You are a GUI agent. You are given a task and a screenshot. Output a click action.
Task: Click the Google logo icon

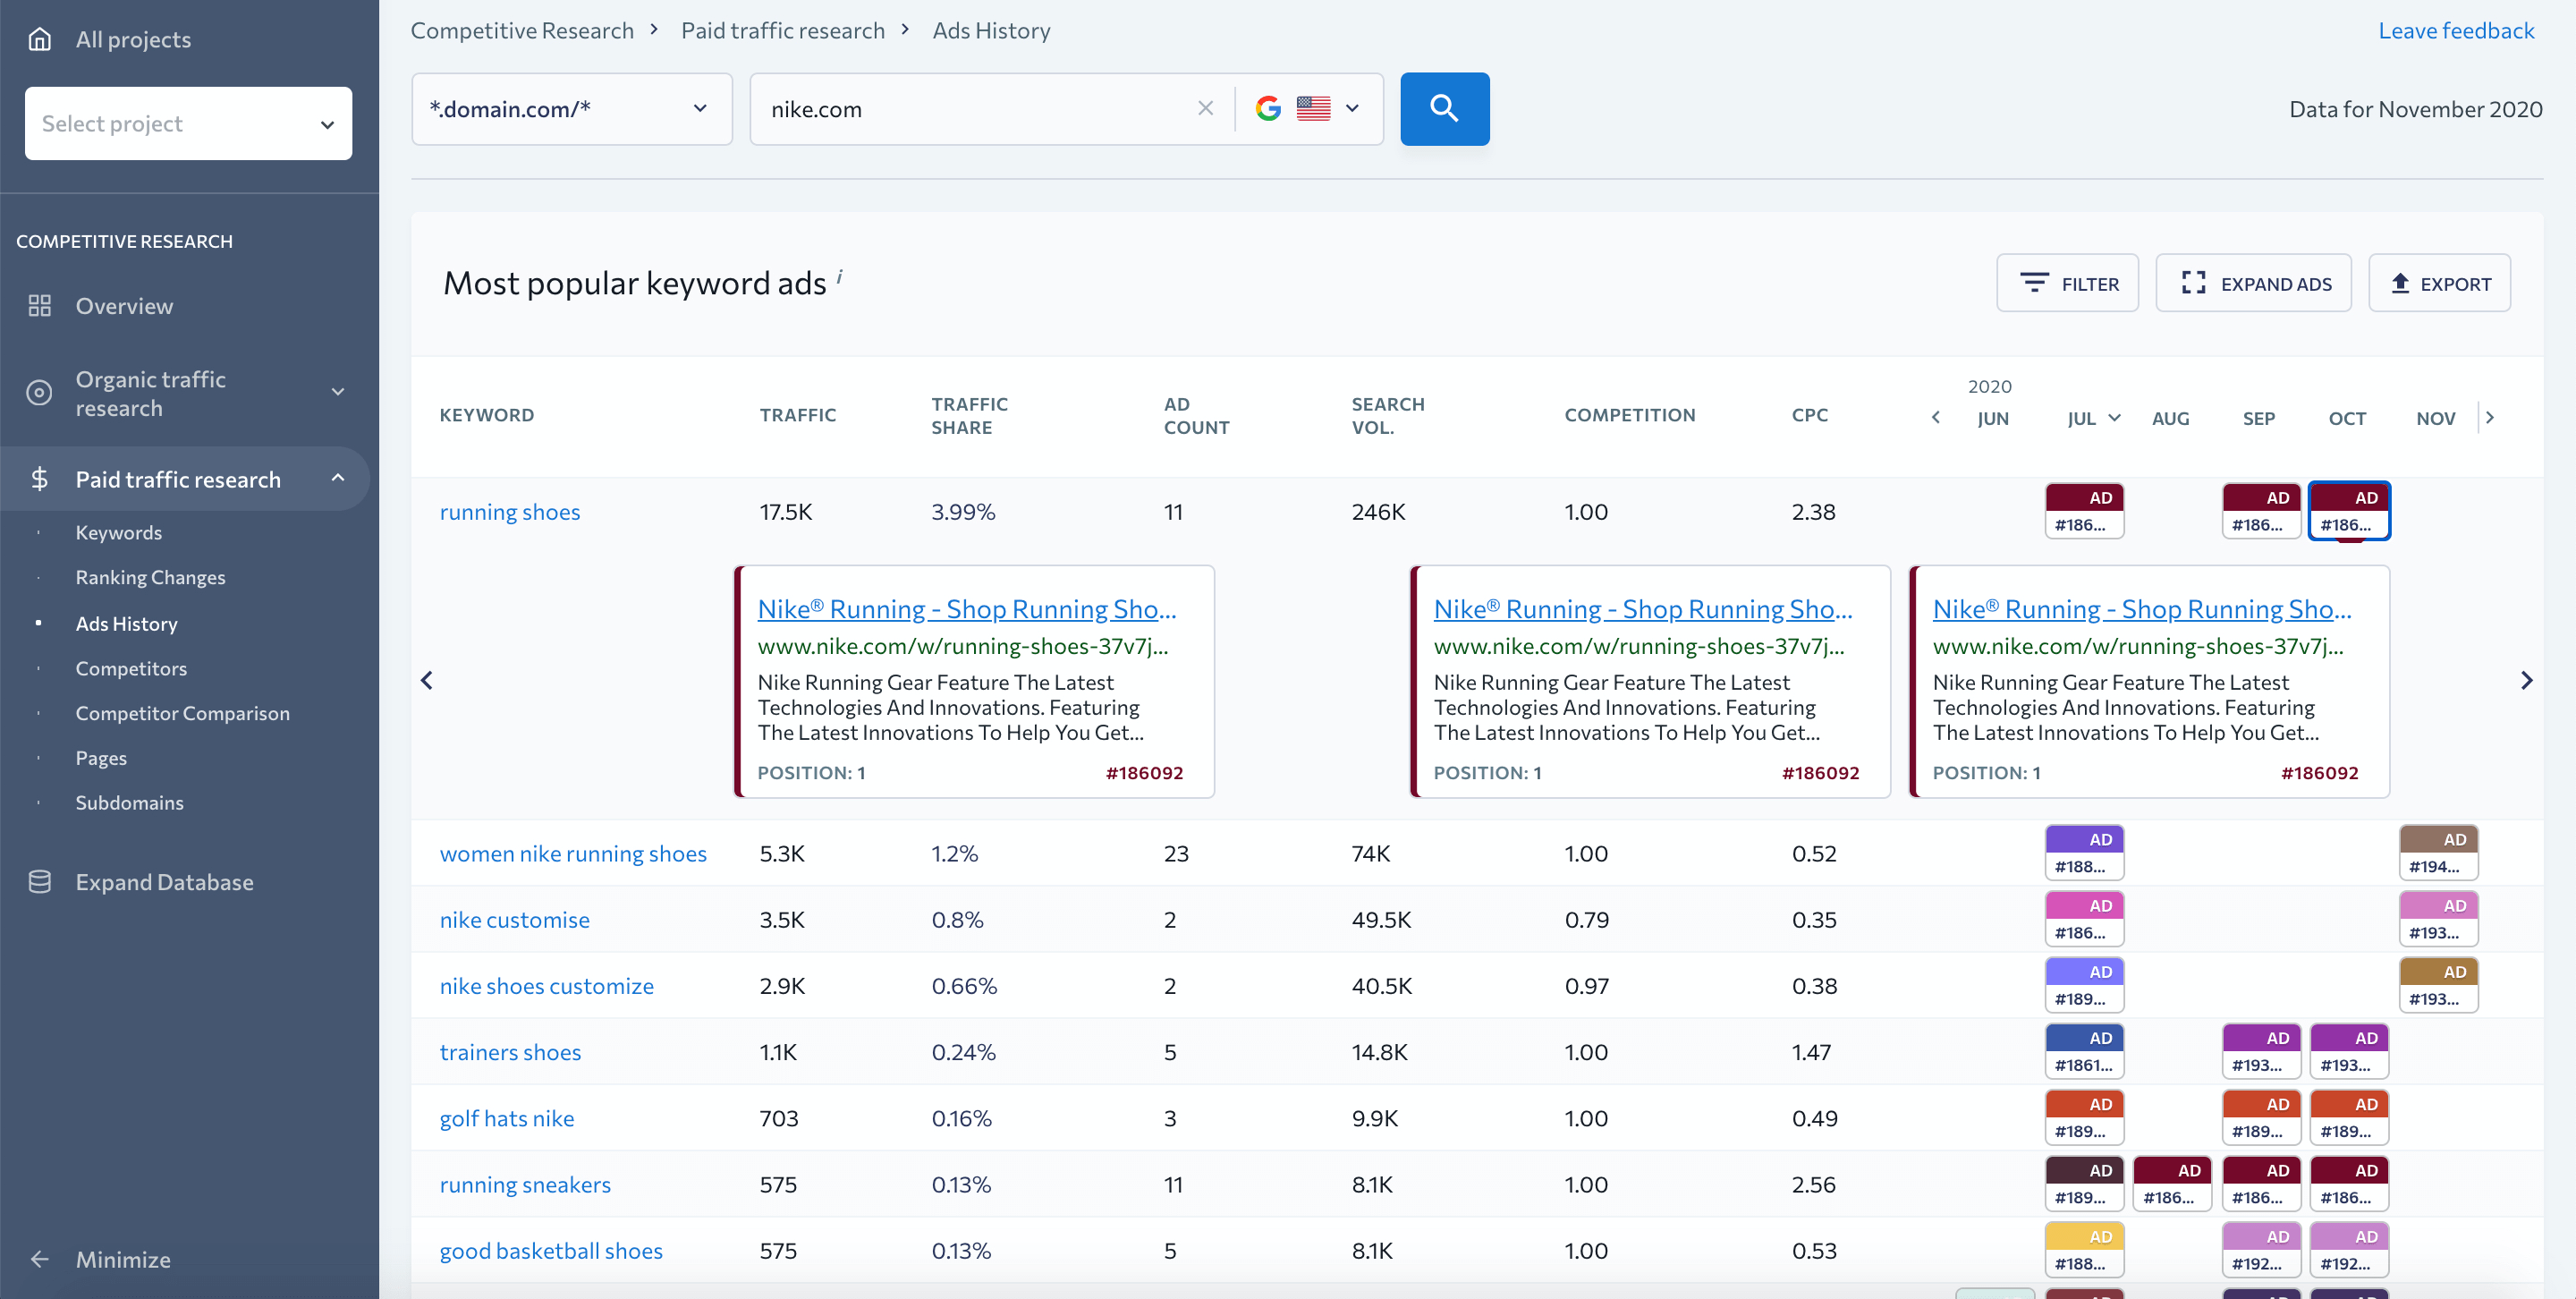[1268, 108]
